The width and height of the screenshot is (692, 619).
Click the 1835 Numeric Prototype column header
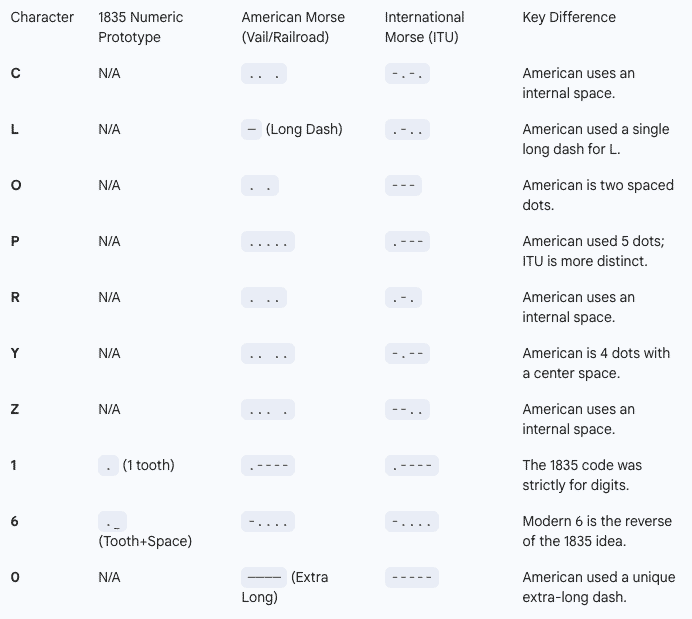tap(141, 27)
